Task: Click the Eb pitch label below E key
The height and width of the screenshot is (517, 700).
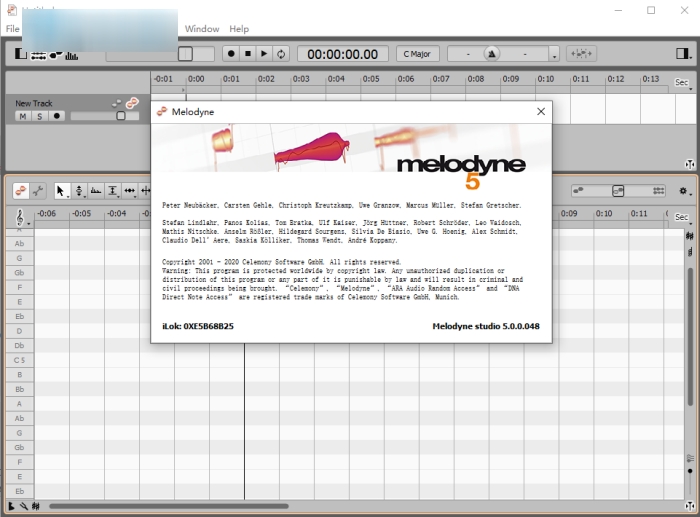Action: pos(19,316)
